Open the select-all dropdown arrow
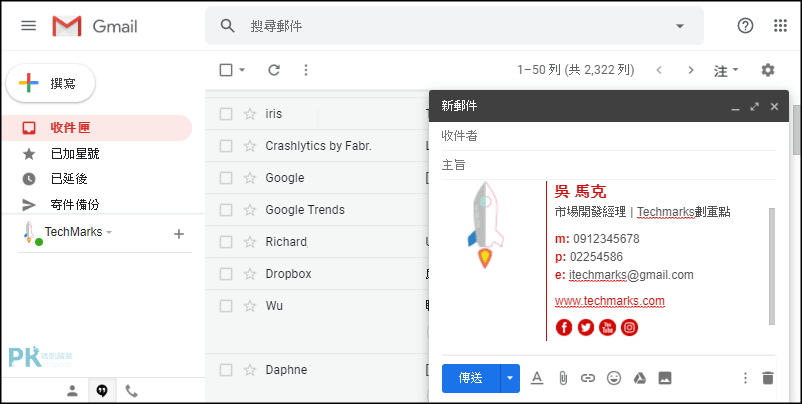 coord(242,70)
